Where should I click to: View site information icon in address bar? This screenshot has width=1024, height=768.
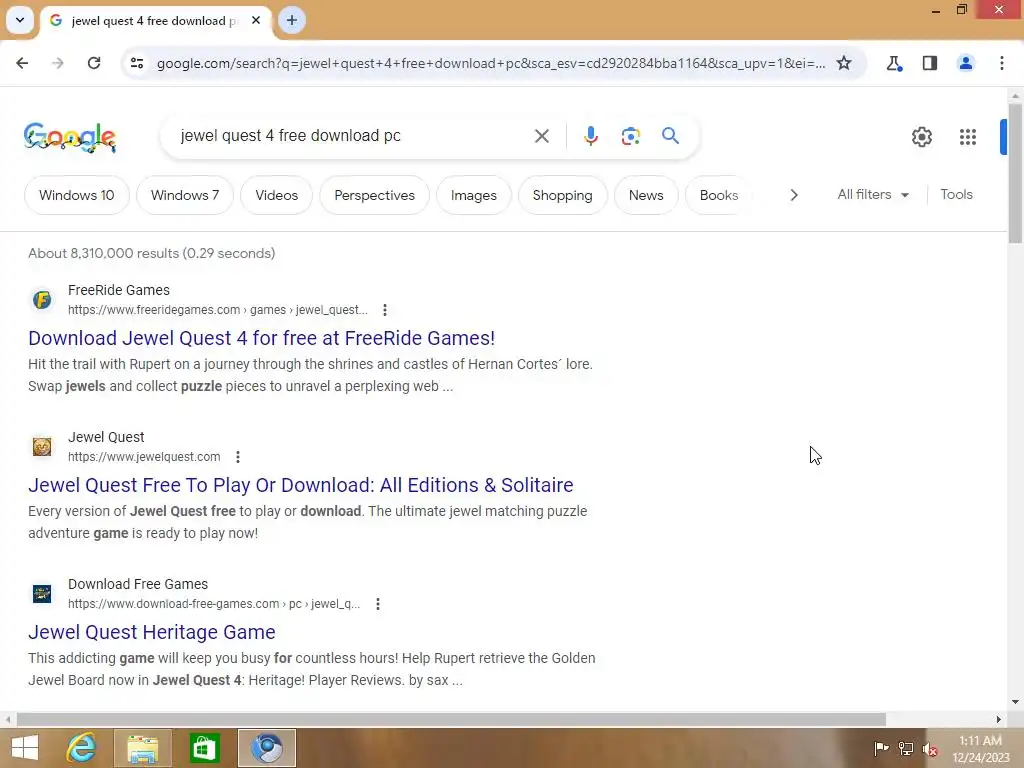tap(137, 63)
